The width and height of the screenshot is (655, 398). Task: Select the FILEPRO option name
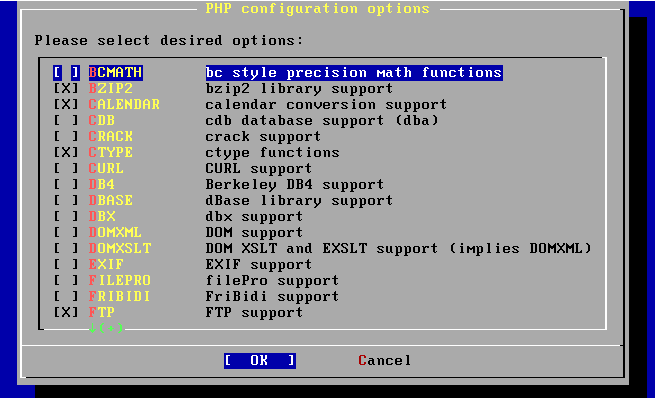tap(120, 280)
